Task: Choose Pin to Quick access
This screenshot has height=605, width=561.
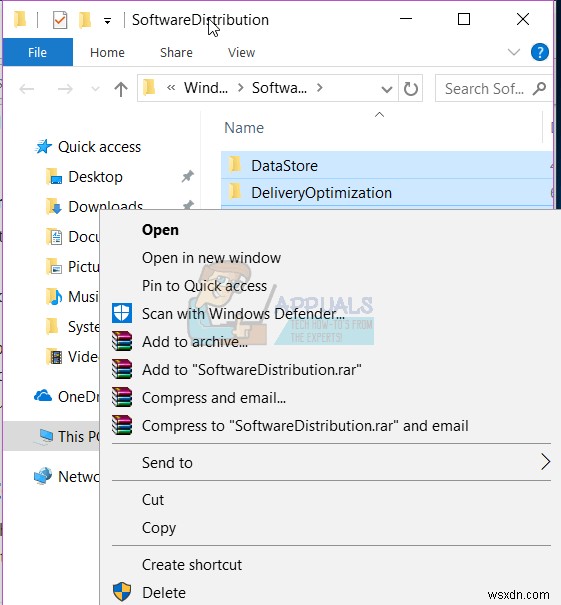Action: click(x=204, y=286)
